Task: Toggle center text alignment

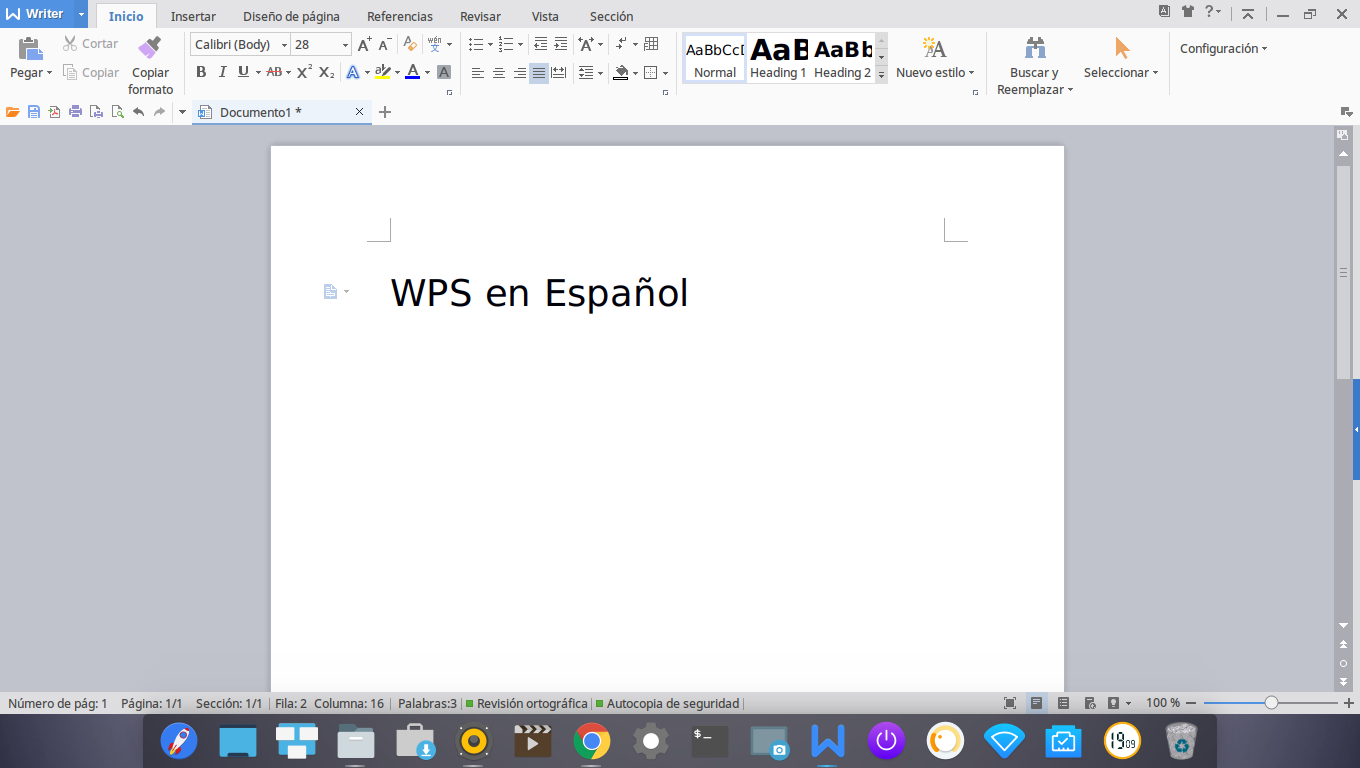Action: [497, 71]
